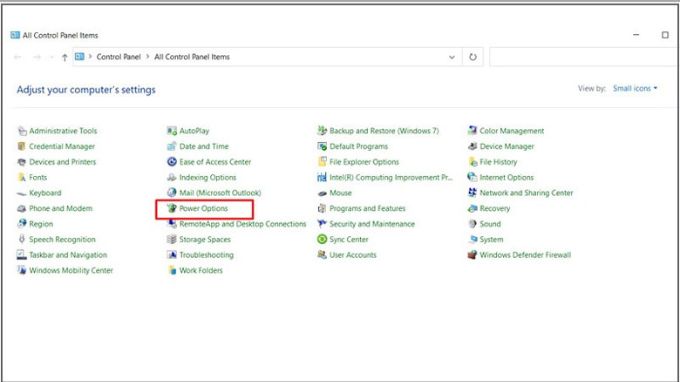The width and height of the screenshot is (680, 382).
Task: Click the Indexing Options icon
Action: 172,177
